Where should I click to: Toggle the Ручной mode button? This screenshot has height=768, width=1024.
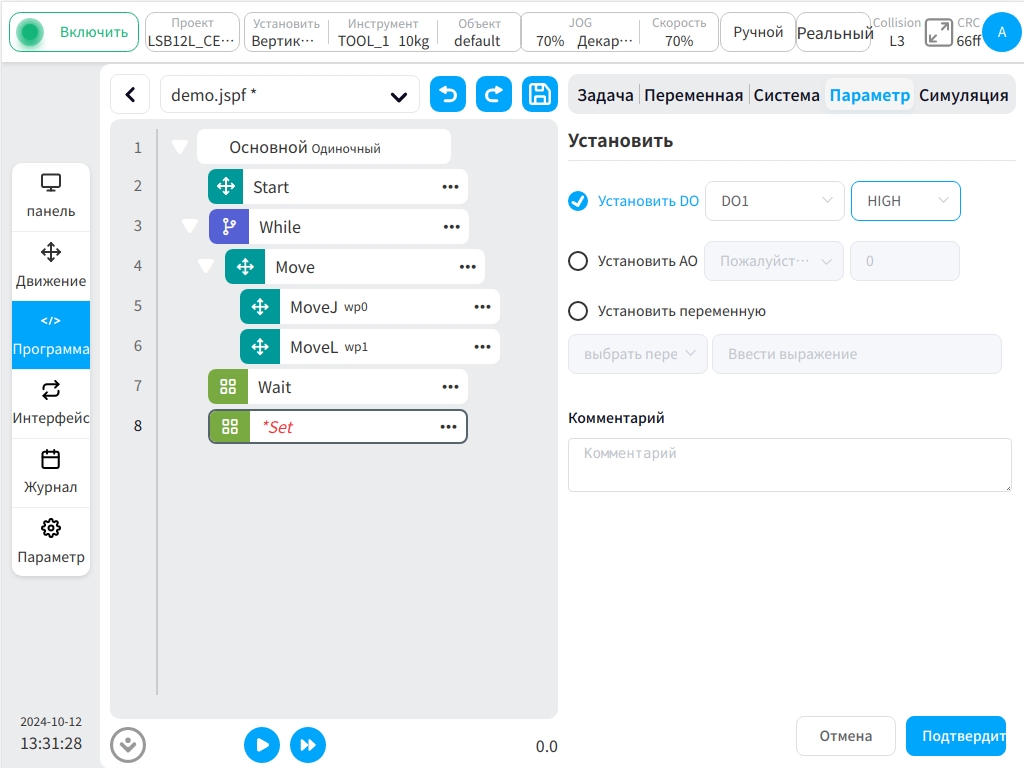tap(758, 32)
